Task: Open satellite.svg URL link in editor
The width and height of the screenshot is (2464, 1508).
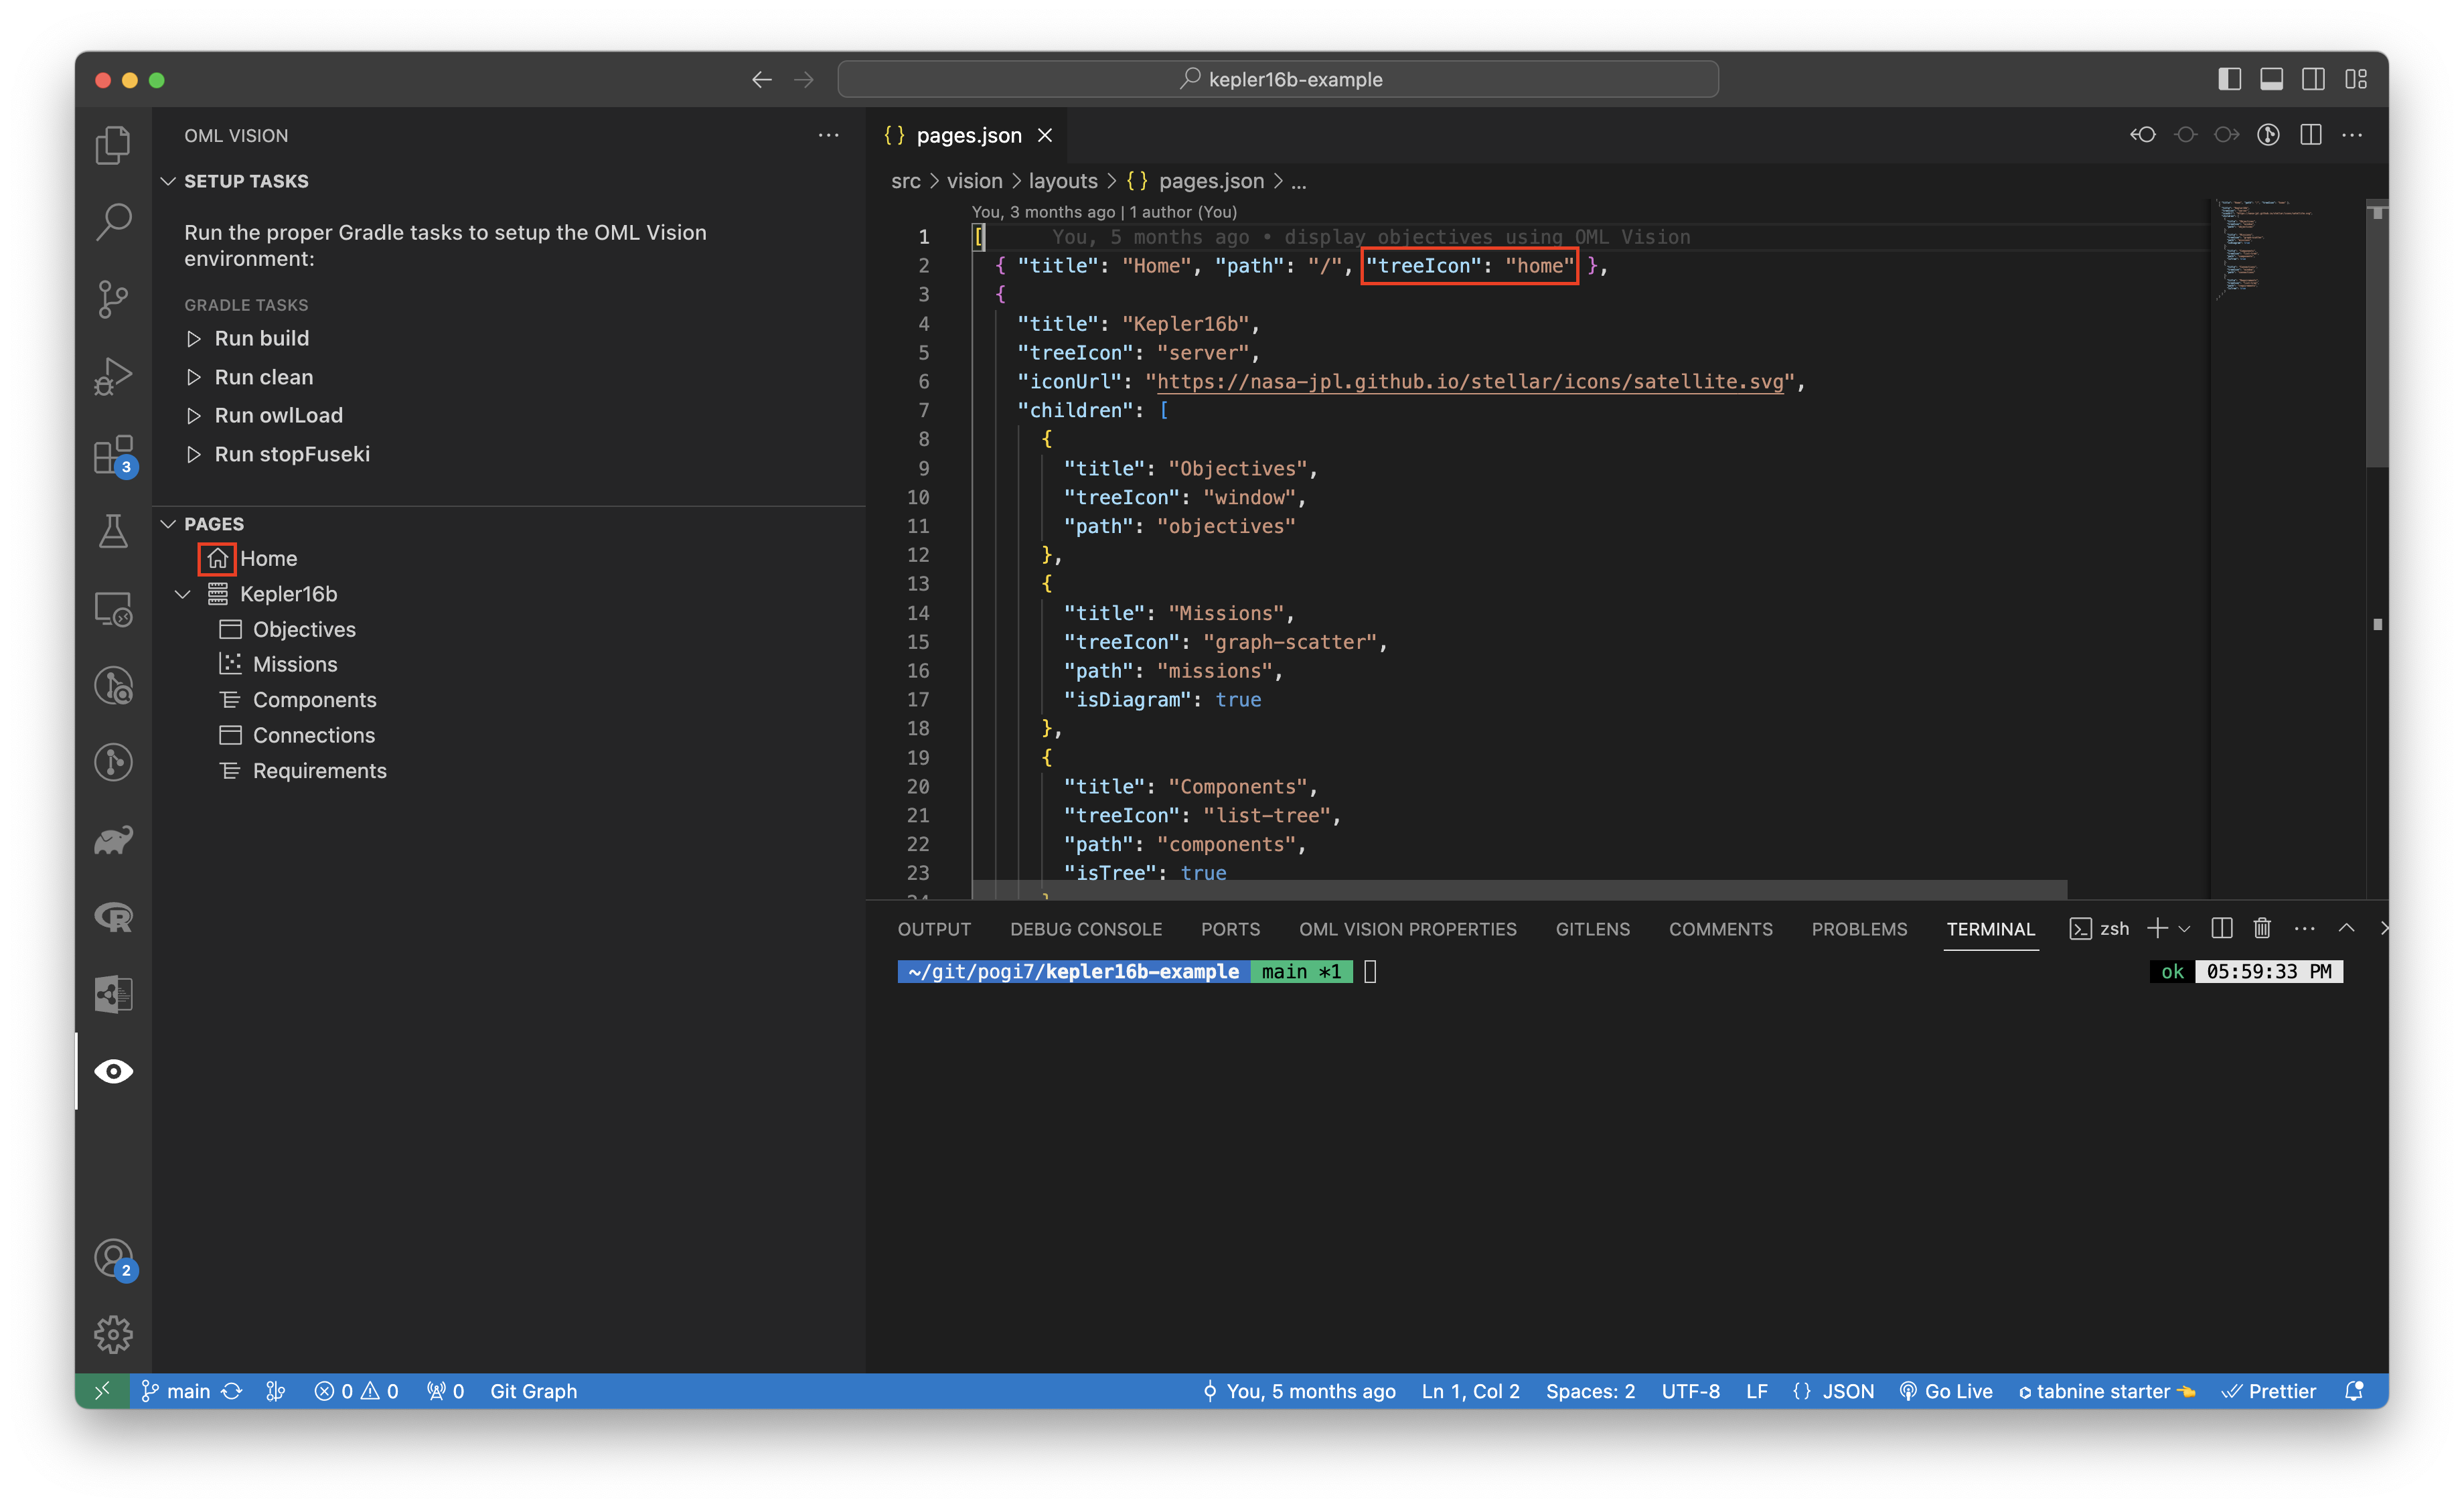Action: (x=1470, y=381)
